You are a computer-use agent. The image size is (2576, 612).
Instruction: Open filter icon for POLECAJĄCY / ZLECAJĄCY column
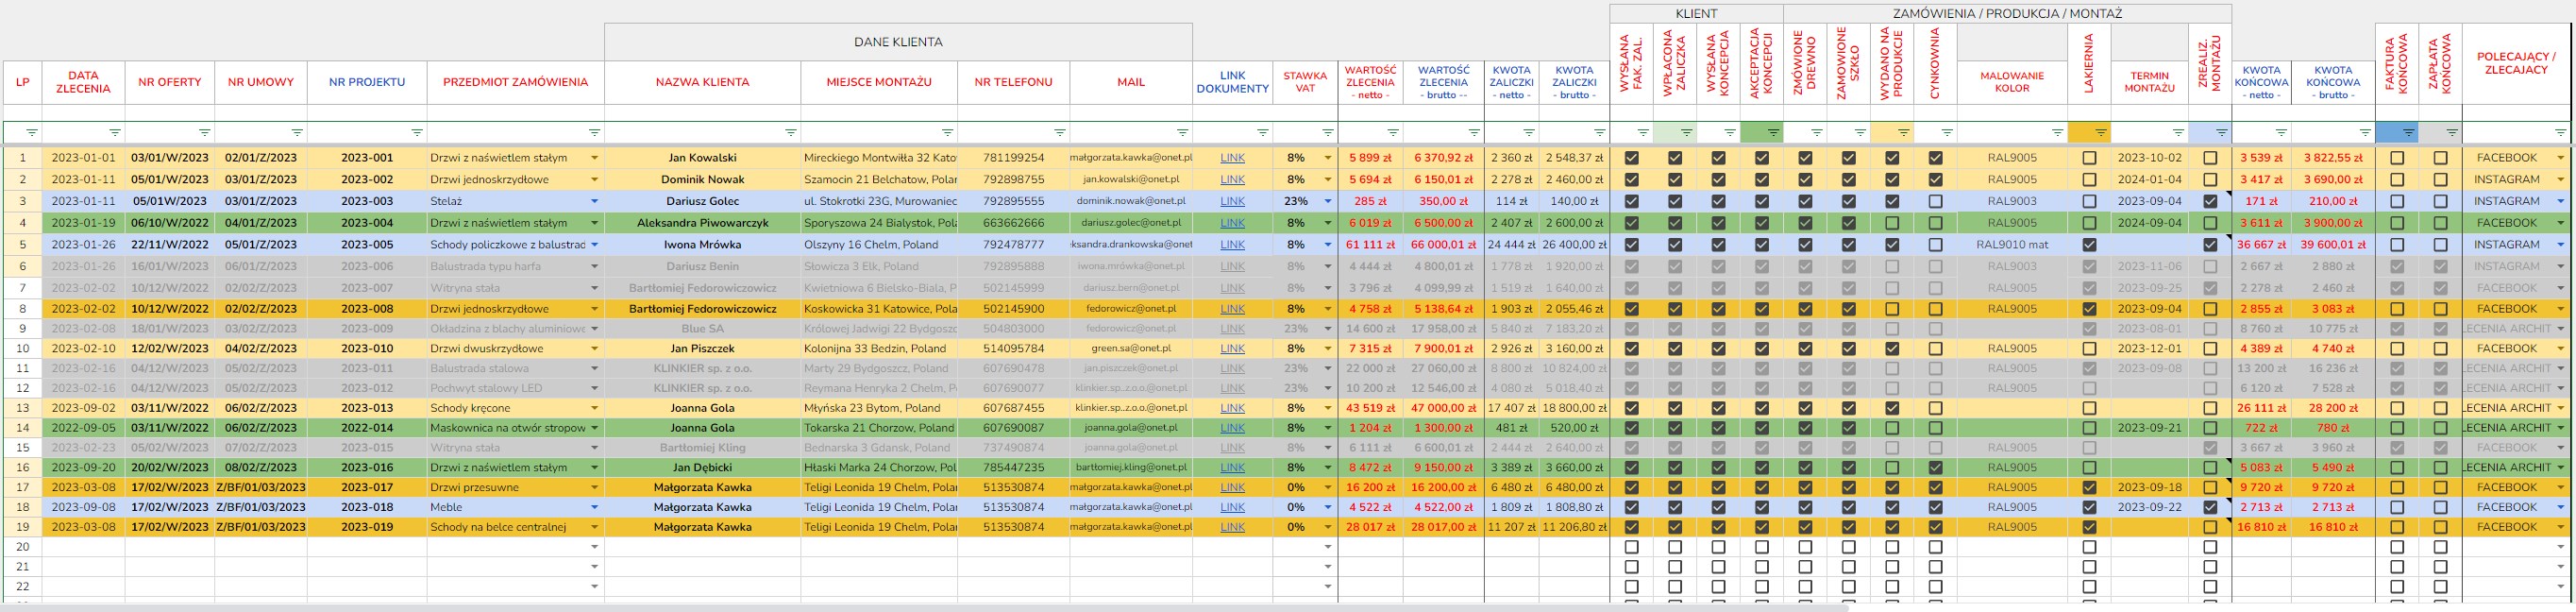pyautogui.click(x=2560, y=132)
